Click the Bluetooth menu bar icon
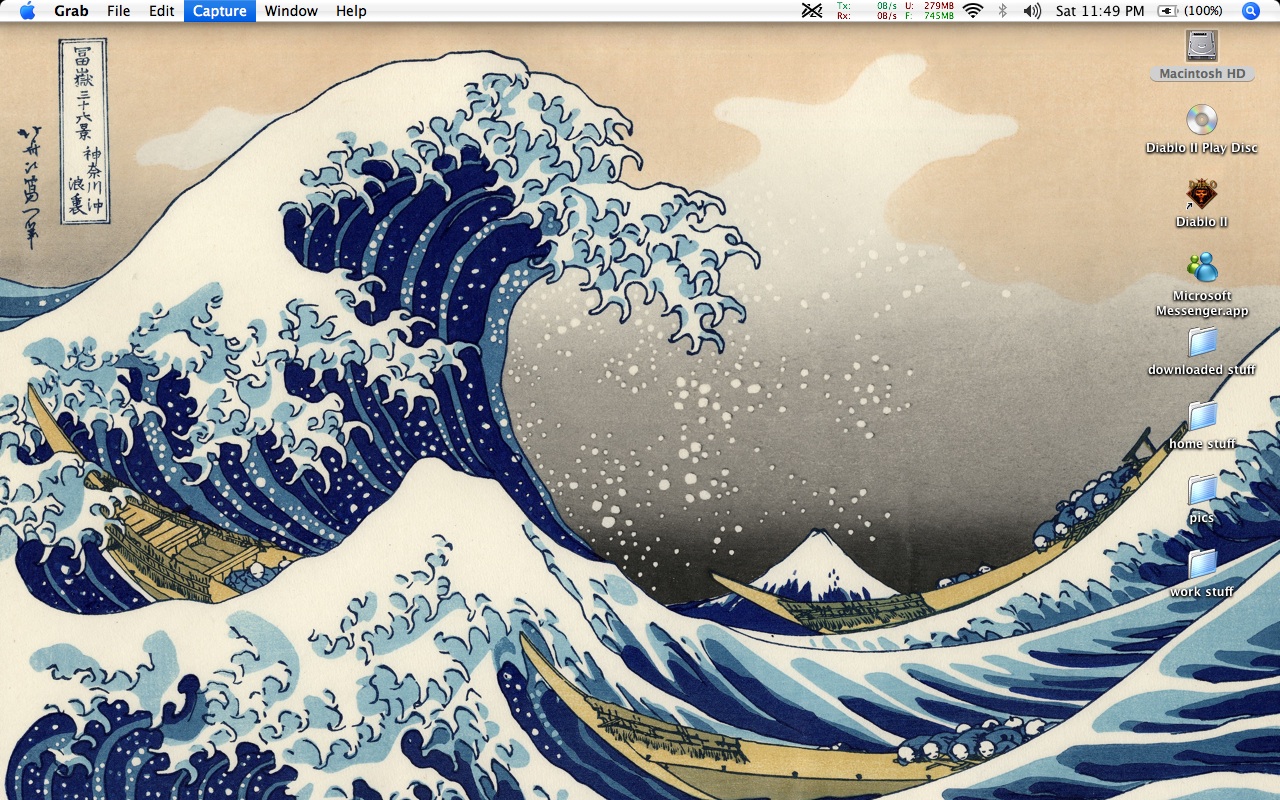This screenshot has height=800, width=1280. pyautogui.click(x=1003, y=11)
